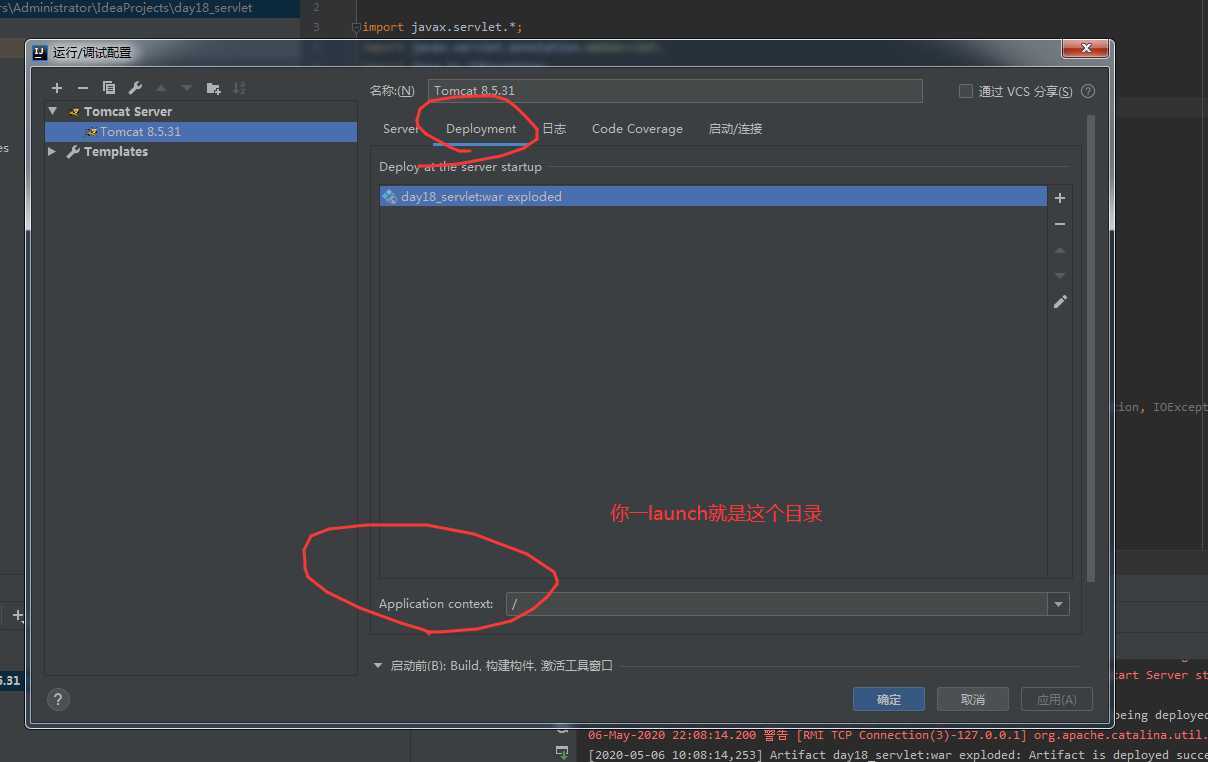This screenshot has height=762, width=1208.
Task: Add new configuration with plus icon
Action: pyautogui.click(x=57, y=88)
